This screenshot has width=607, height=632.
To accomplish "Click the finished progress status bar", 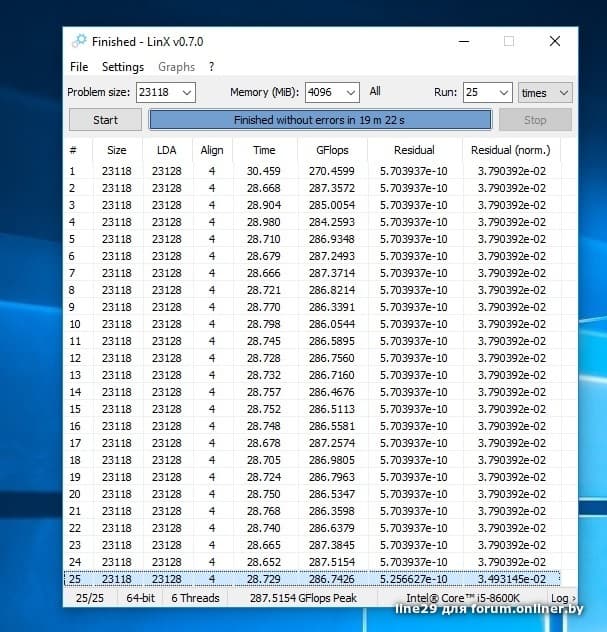I will coord(320,120).
